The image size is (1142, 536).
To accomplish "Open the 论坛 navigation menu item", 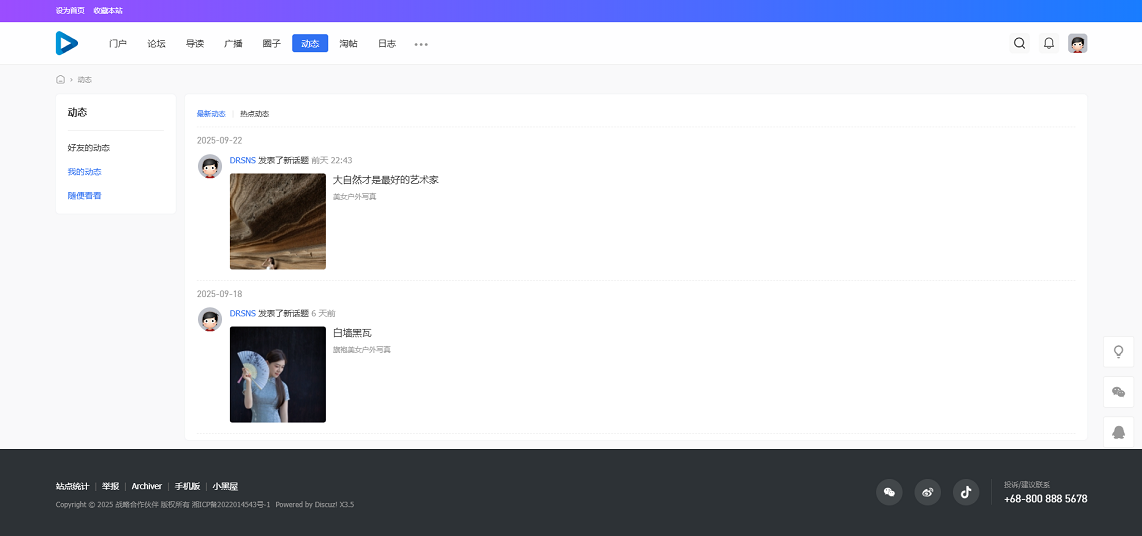I will tap(156, 44).
